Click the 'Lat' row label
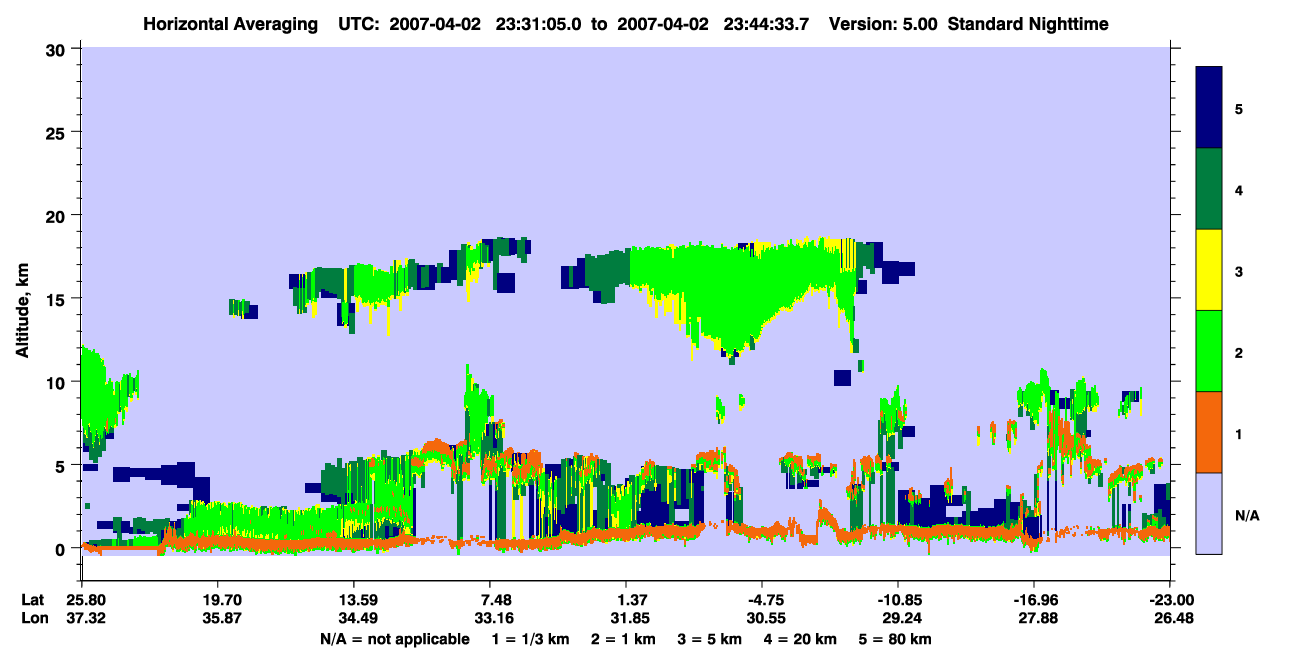 coord(32,600)
